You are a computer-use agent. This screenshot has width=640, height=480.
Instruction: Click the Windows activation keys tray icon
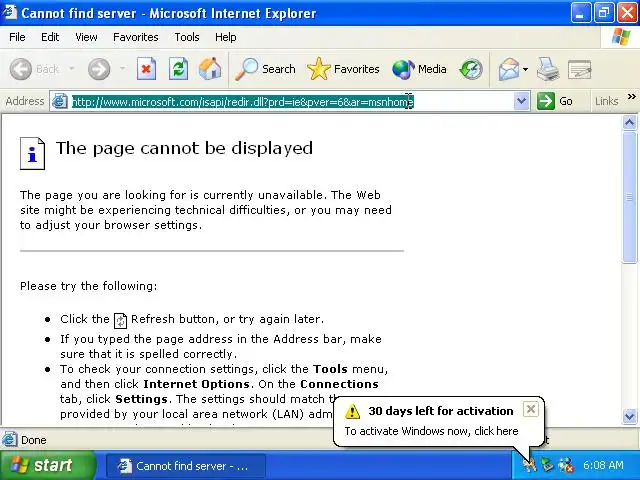[x=529, y=465]
